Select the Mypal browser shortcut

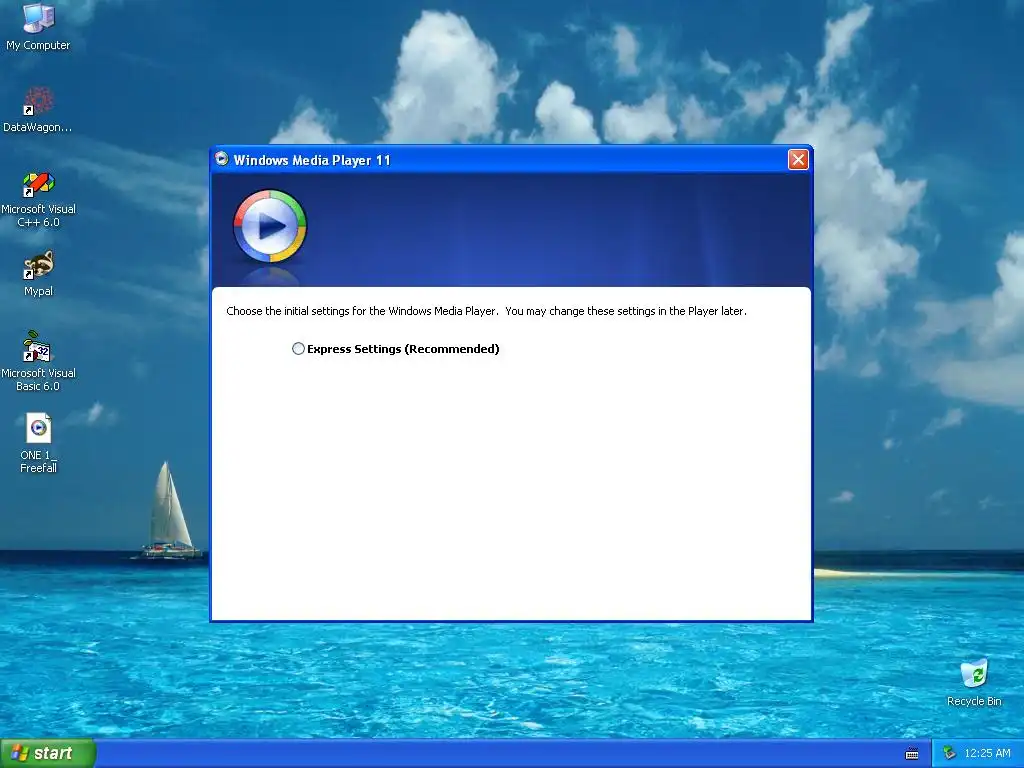point(38,274)
